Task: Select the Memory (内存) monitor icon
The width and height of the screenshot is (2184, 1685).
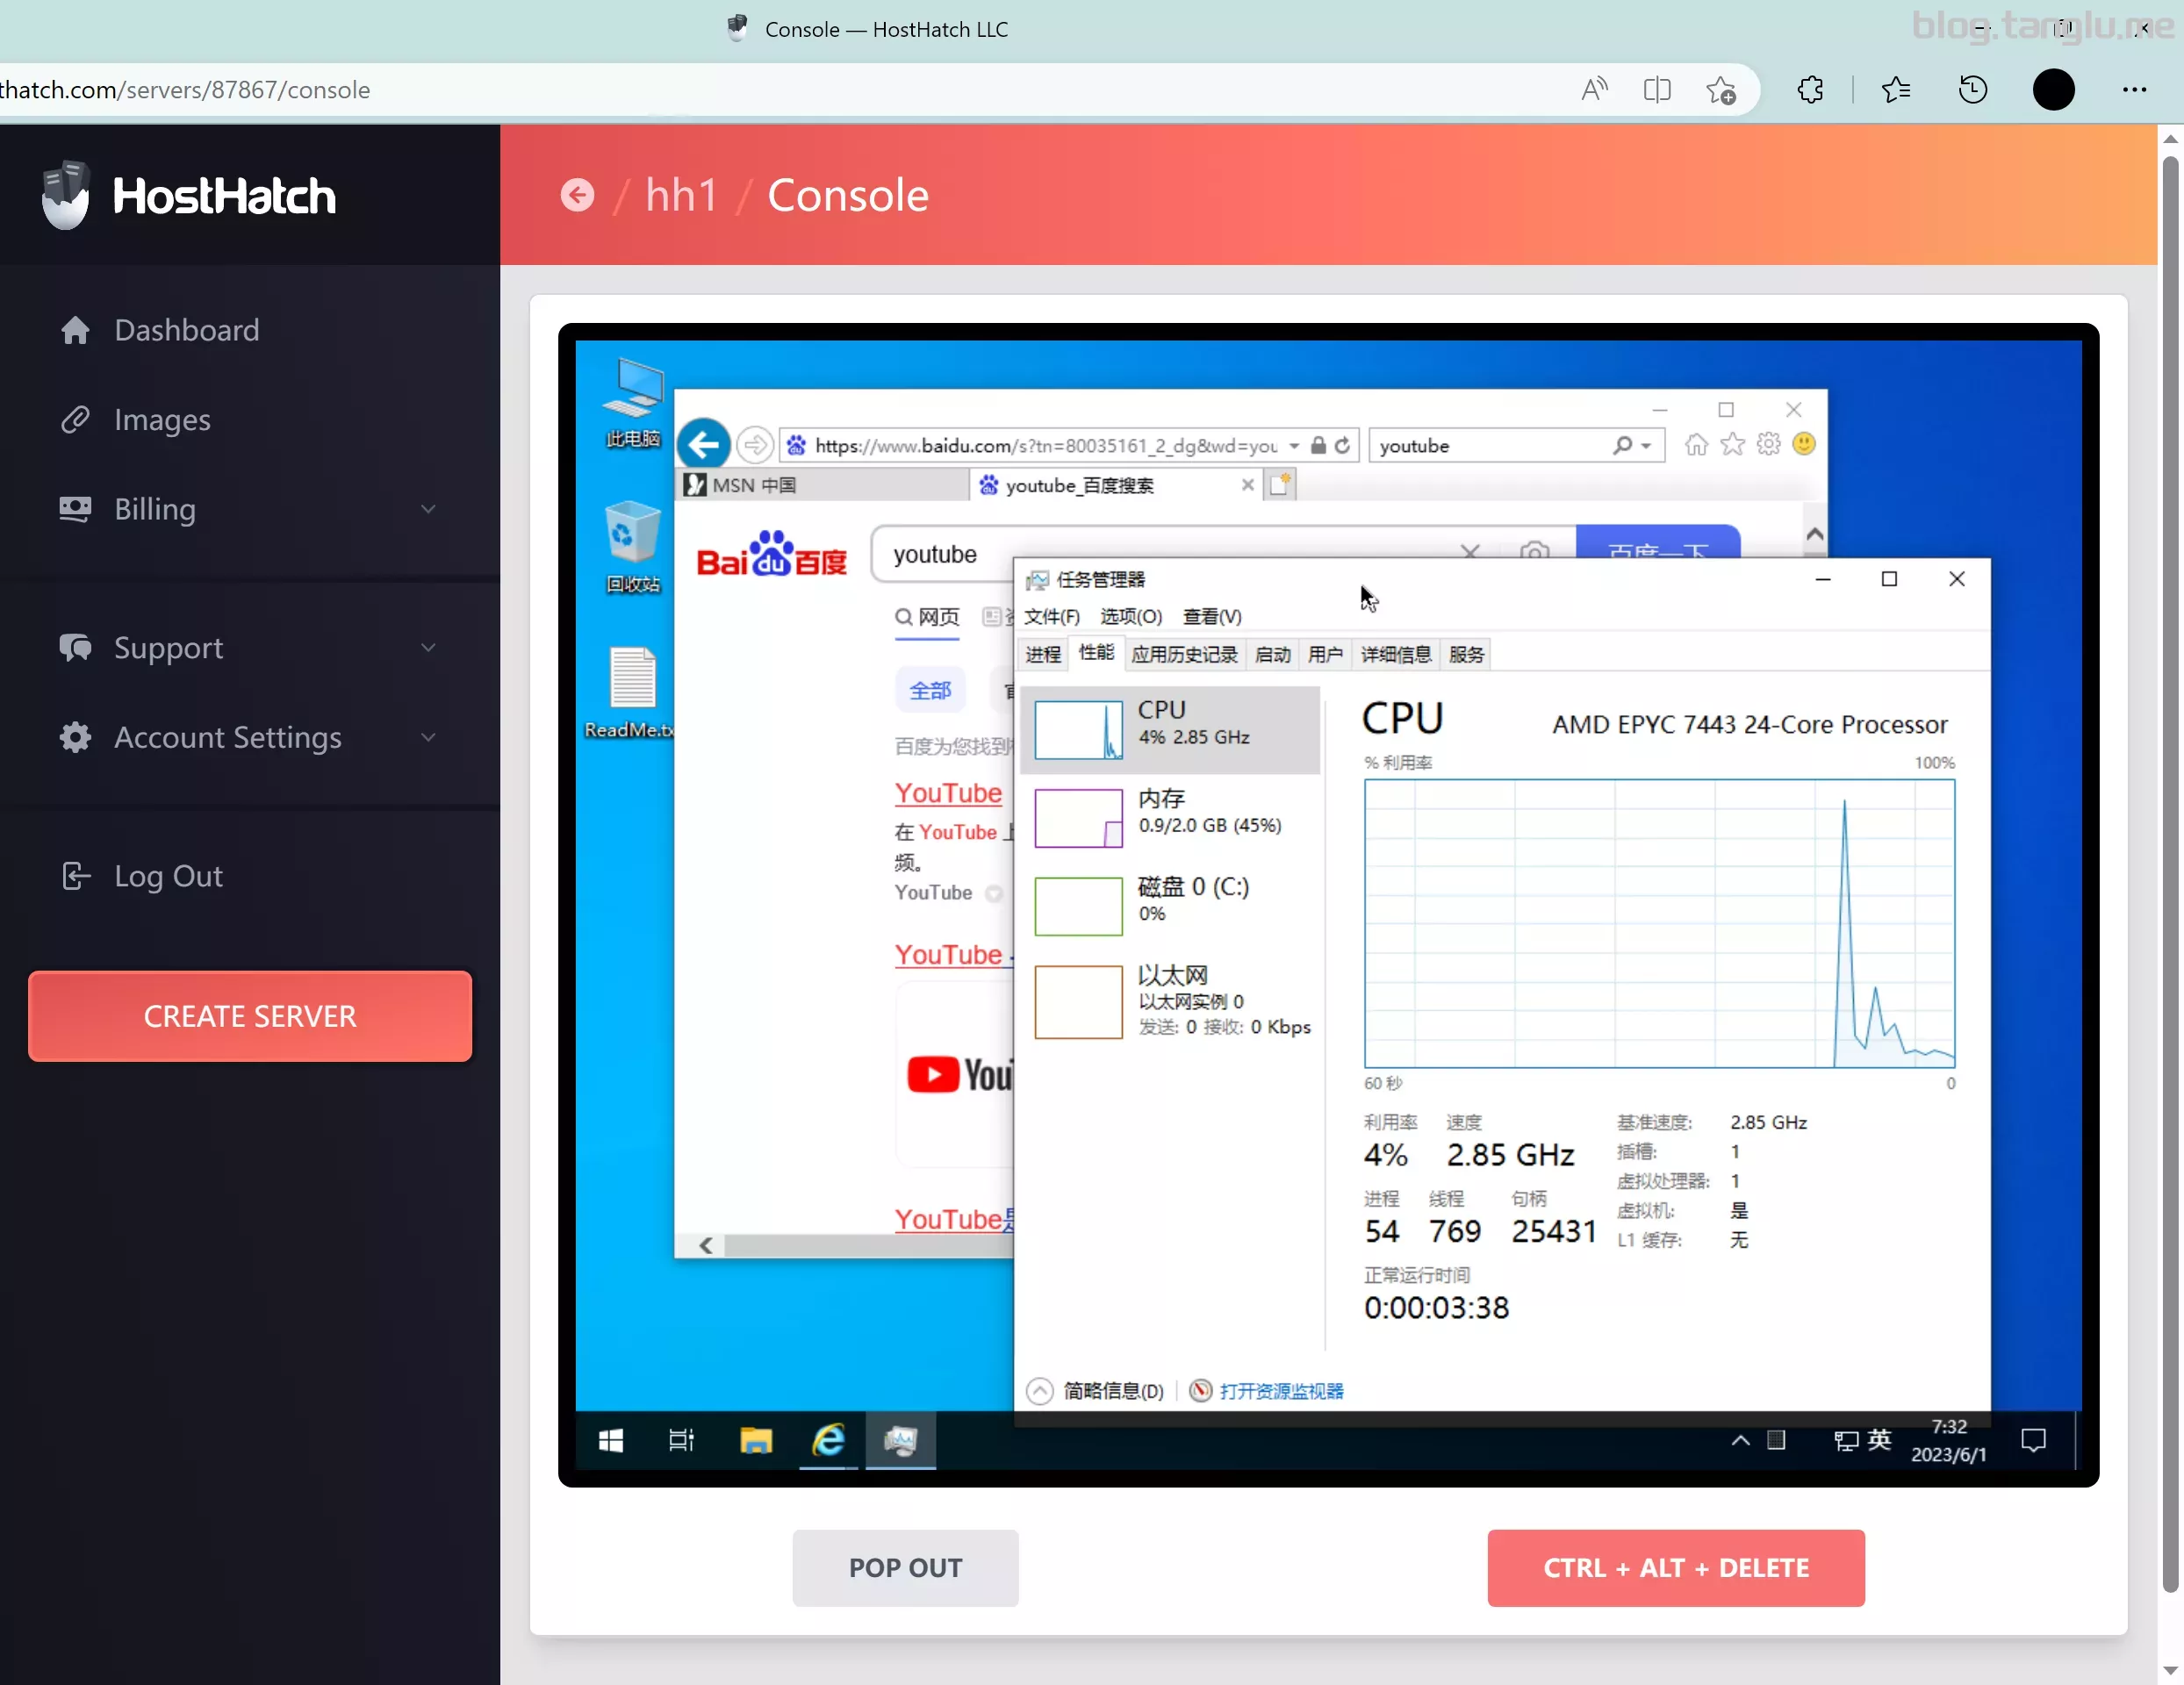Action: [x=1080, y=818]
